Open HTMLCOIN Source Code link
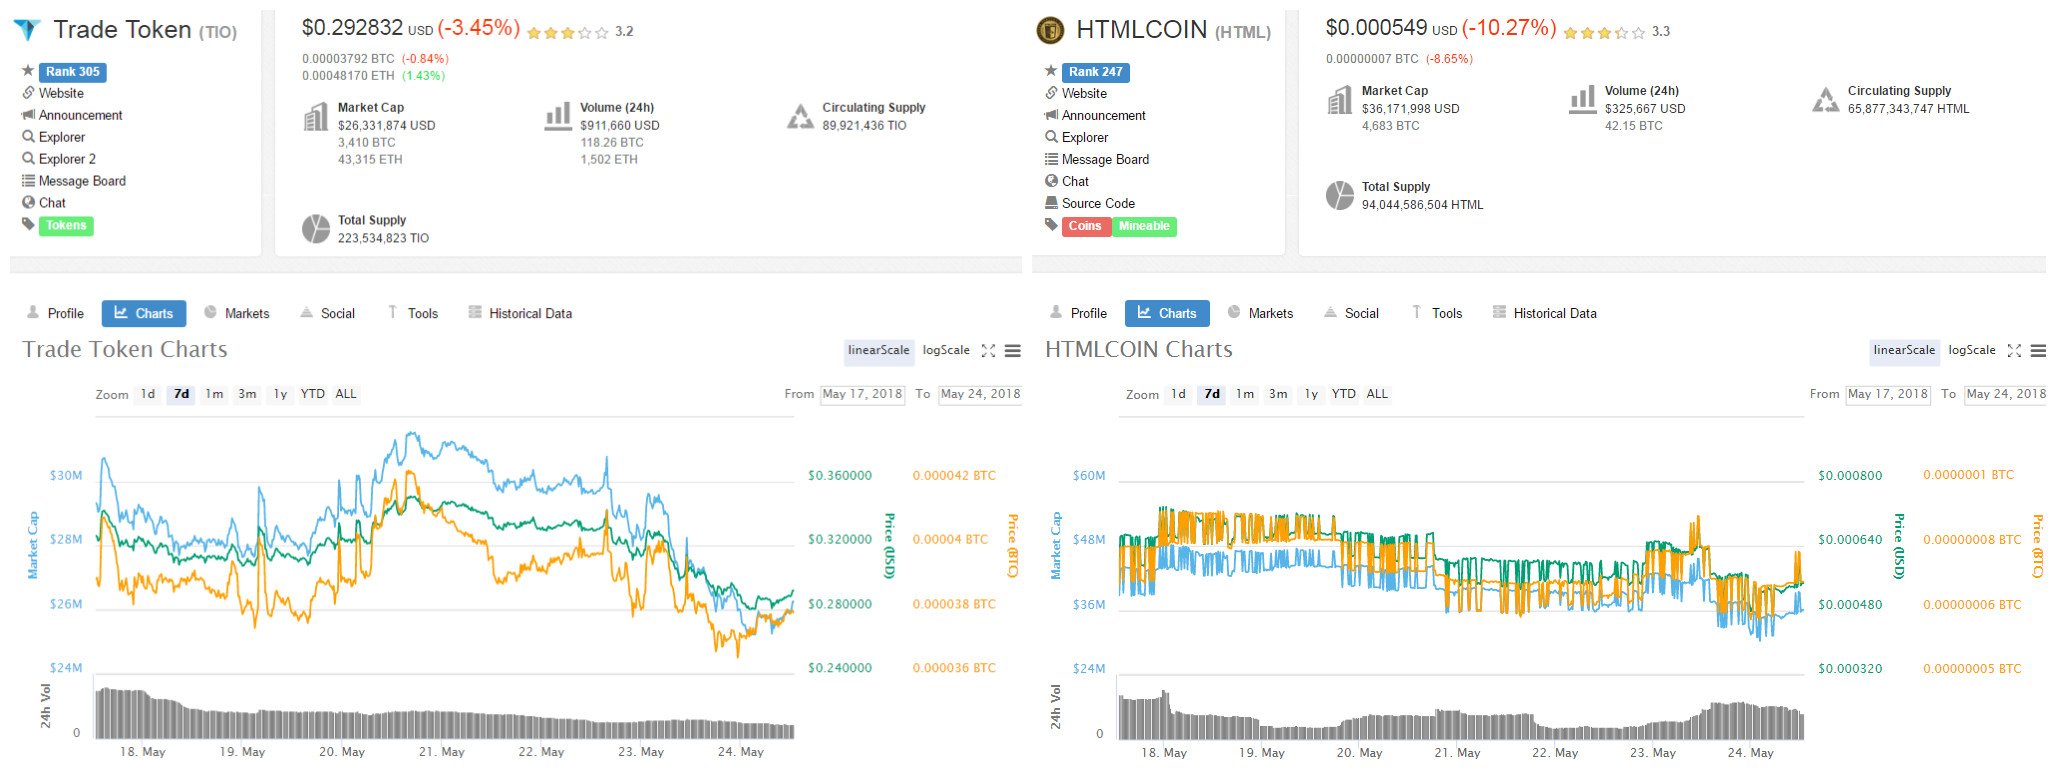This screenshot has height=774, width=2056. tap(1098, 203)
